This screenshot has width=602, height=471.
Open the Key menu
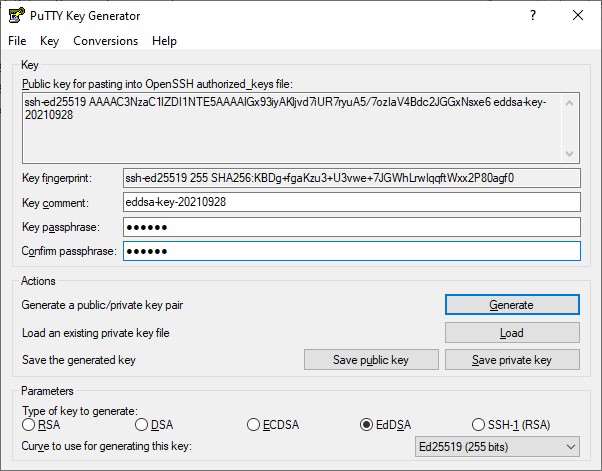(50, 41)
